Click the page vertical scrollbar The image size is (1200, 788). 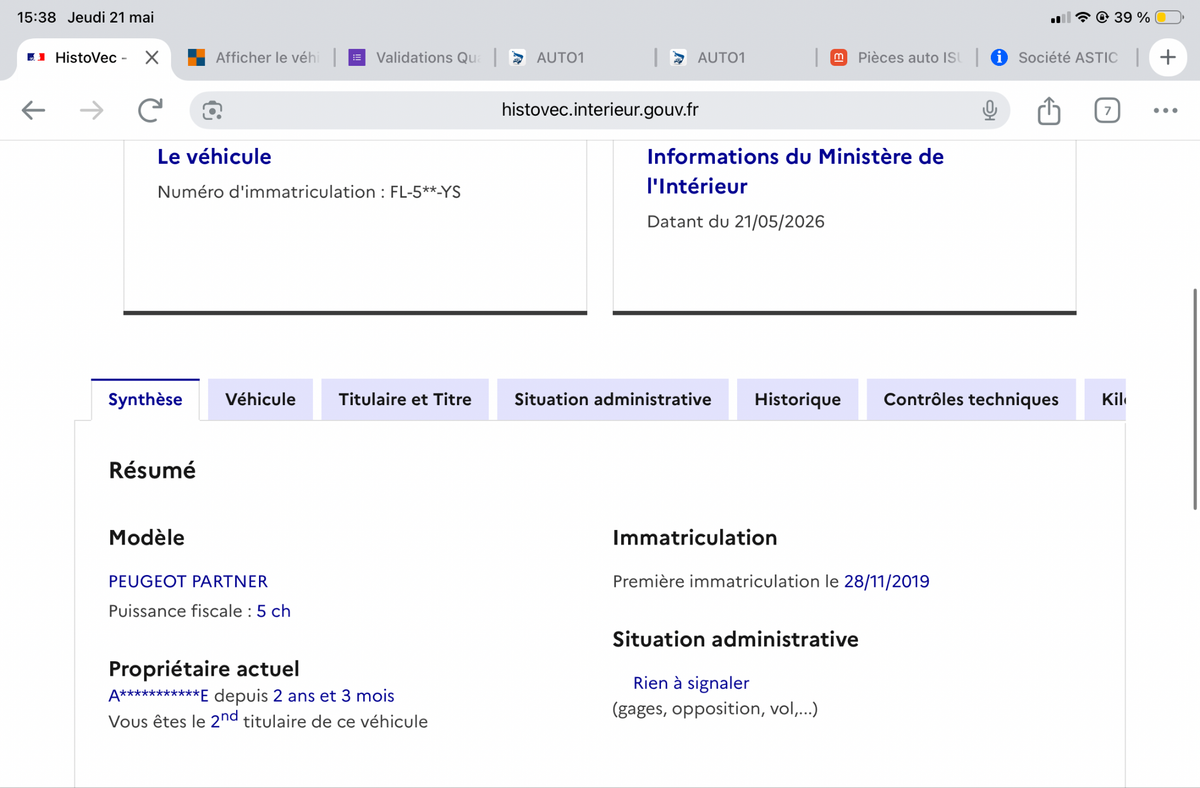[x=1194, y=400]
